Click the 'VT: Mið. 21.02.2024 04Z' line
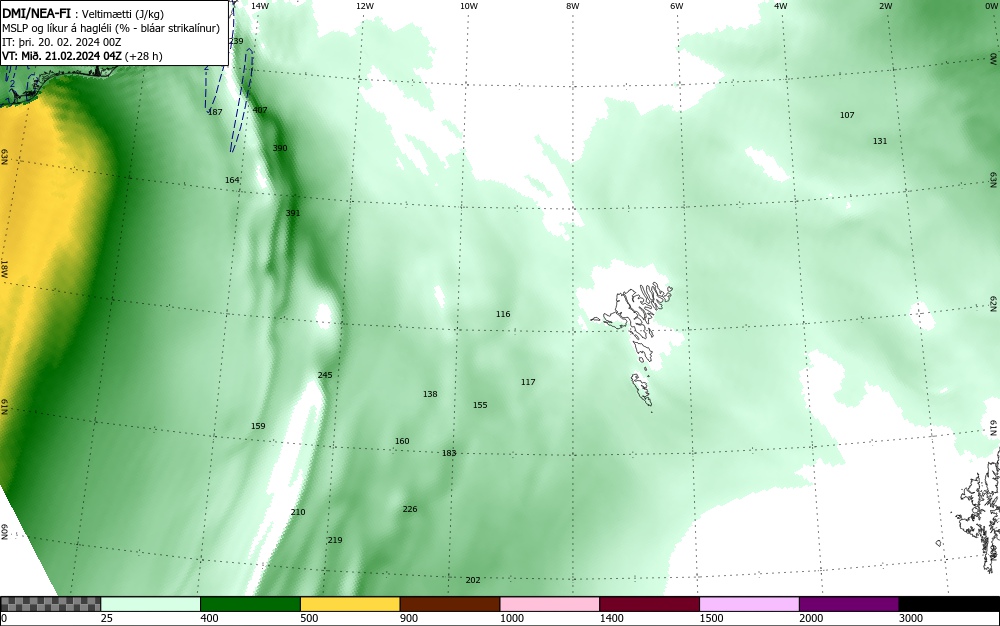The image size is (1000, 626). click(x=82, y=56)
